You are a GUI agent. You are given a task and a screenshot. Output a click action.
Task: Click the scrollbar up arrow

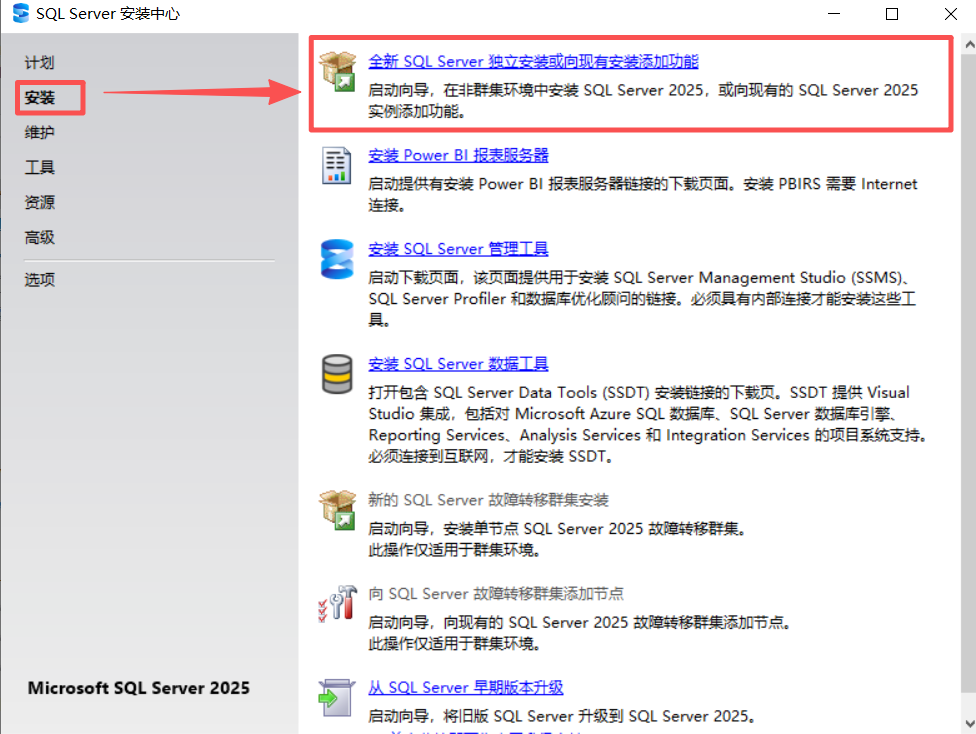(969, 45)
